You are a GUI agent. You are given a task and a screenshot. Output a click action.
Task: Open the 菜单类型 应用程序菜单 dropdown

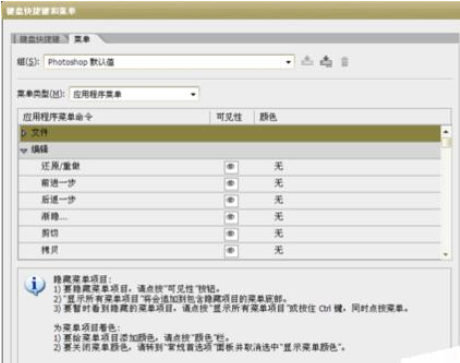[x=134, y=94]
